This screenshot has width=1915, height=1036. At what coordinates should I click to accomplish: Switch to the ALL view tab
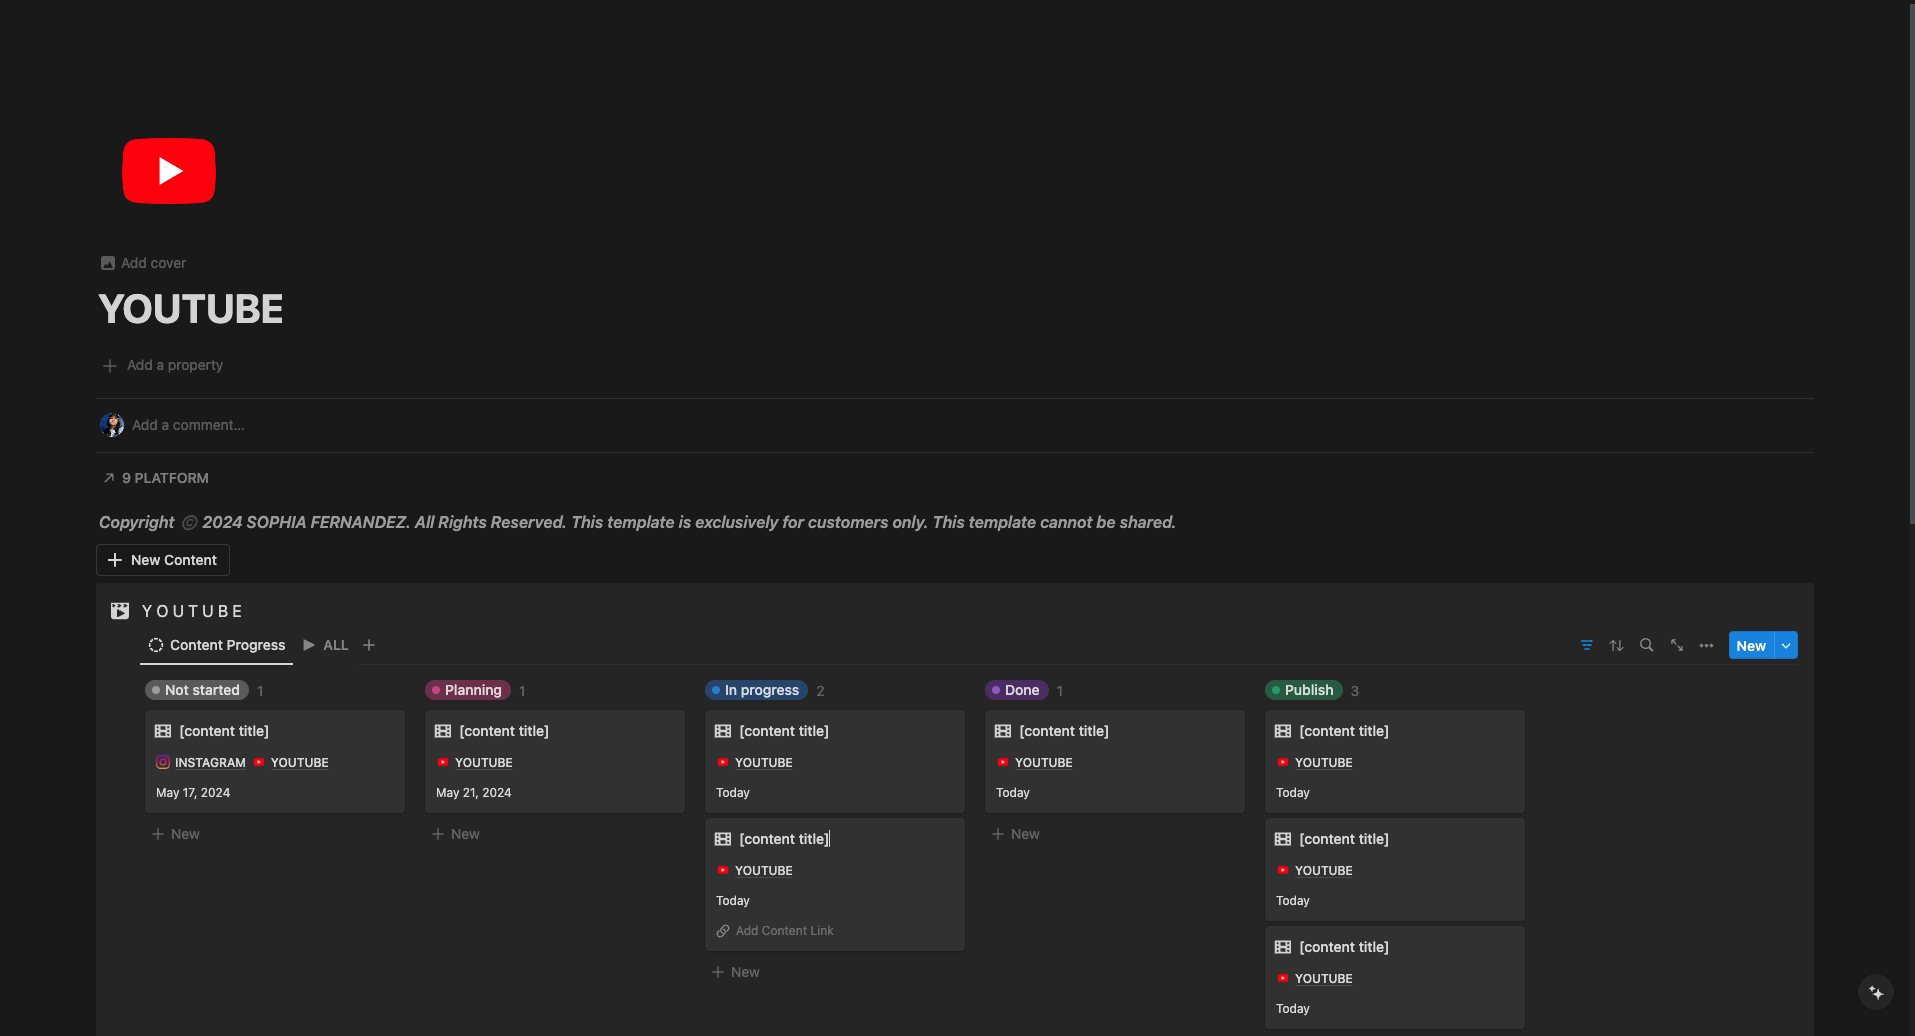pos(326,645)
